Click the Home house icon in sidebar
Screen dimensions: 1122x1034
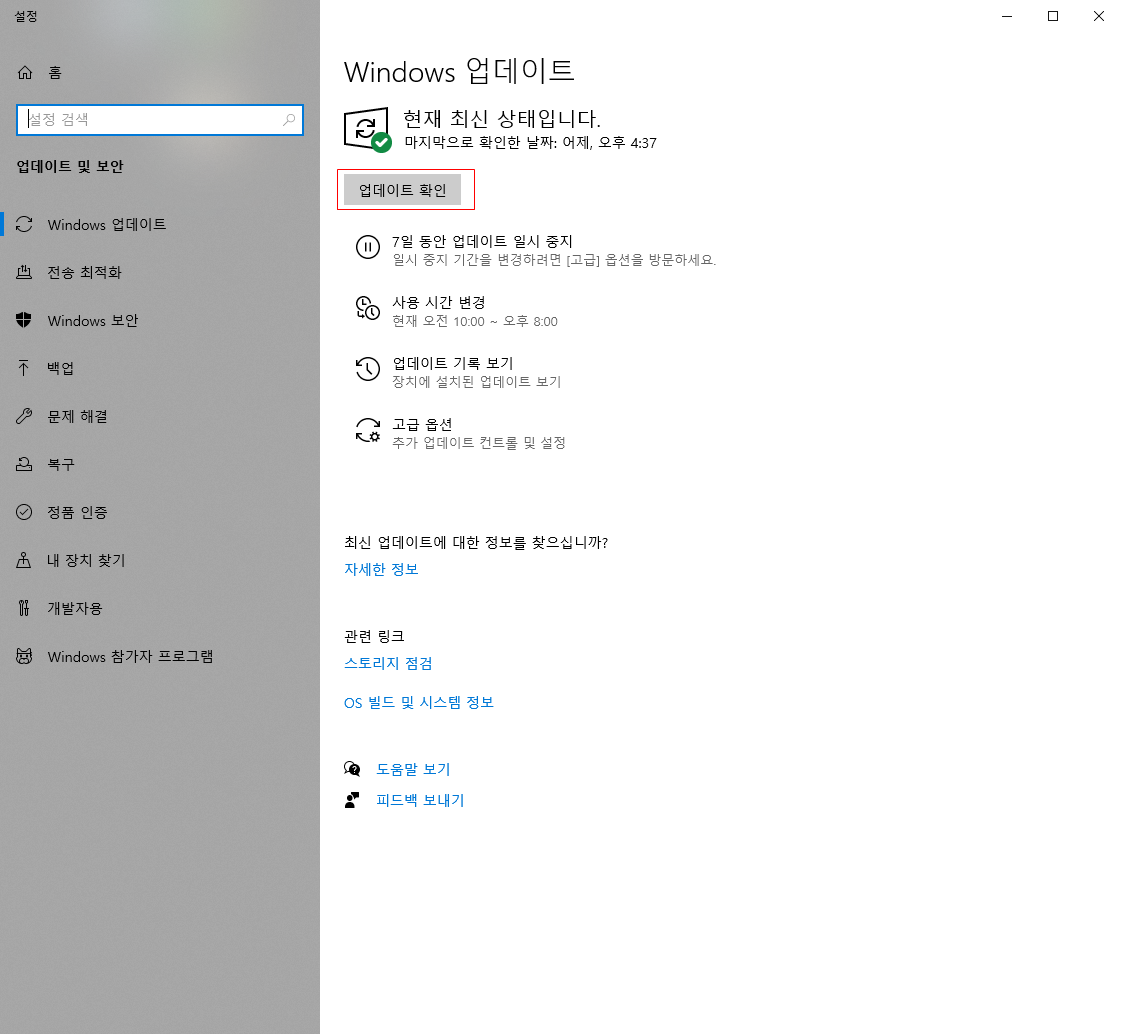click(25, 72)
